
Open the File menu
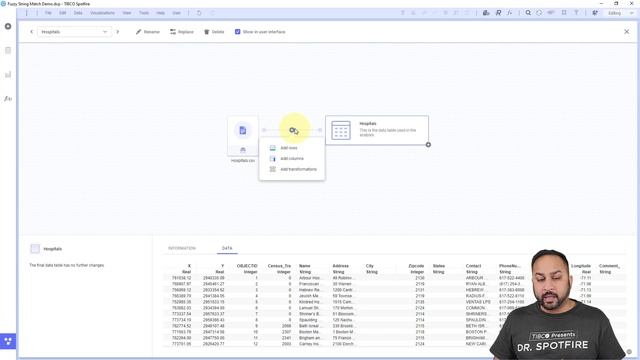(x=48, y=13)
